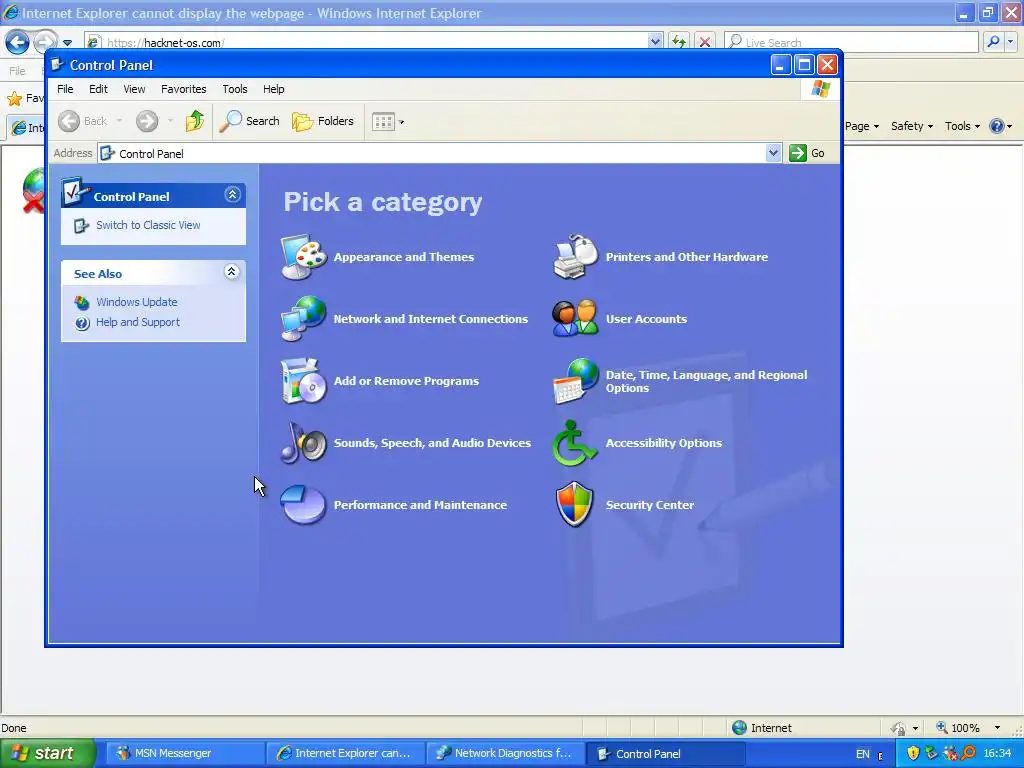This screenshot has height=768, width=1024.
Task: Open the Edit menu in Control Panel
Action: tap(99, 89)
